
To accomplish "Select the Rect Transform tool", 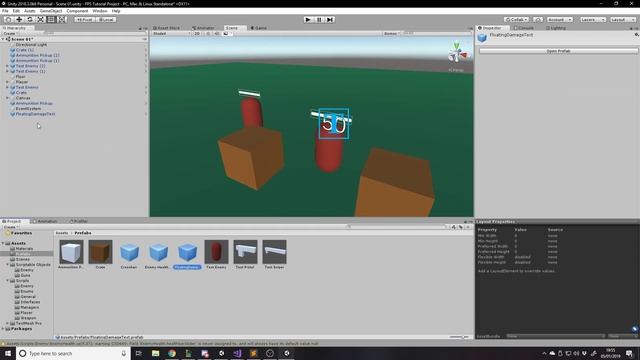I will pyautogui.click(x=51, y=20).
